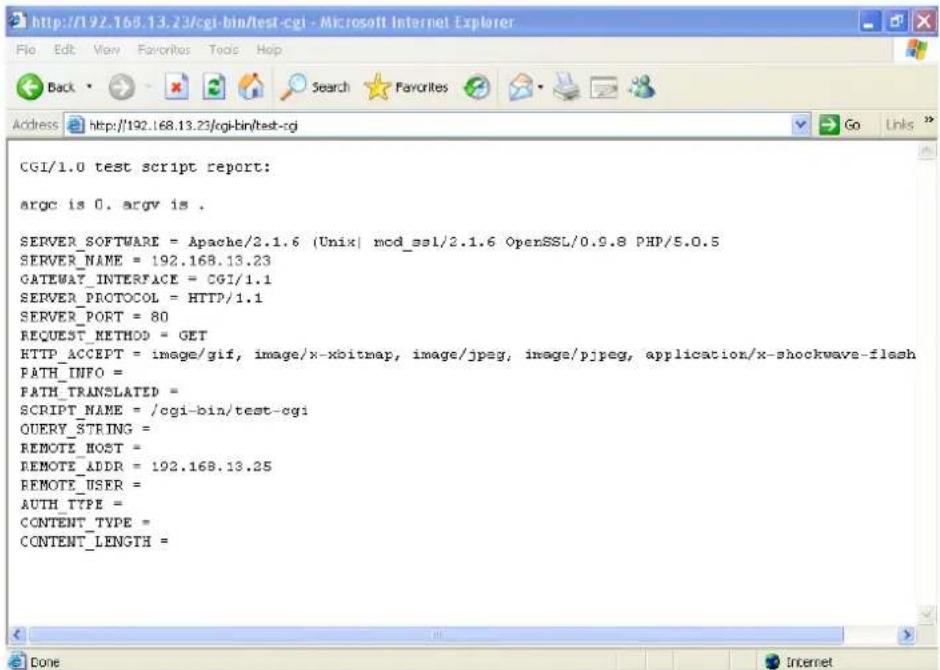Click the Back navigation button
940x670 pixels.
pos(46,87)
